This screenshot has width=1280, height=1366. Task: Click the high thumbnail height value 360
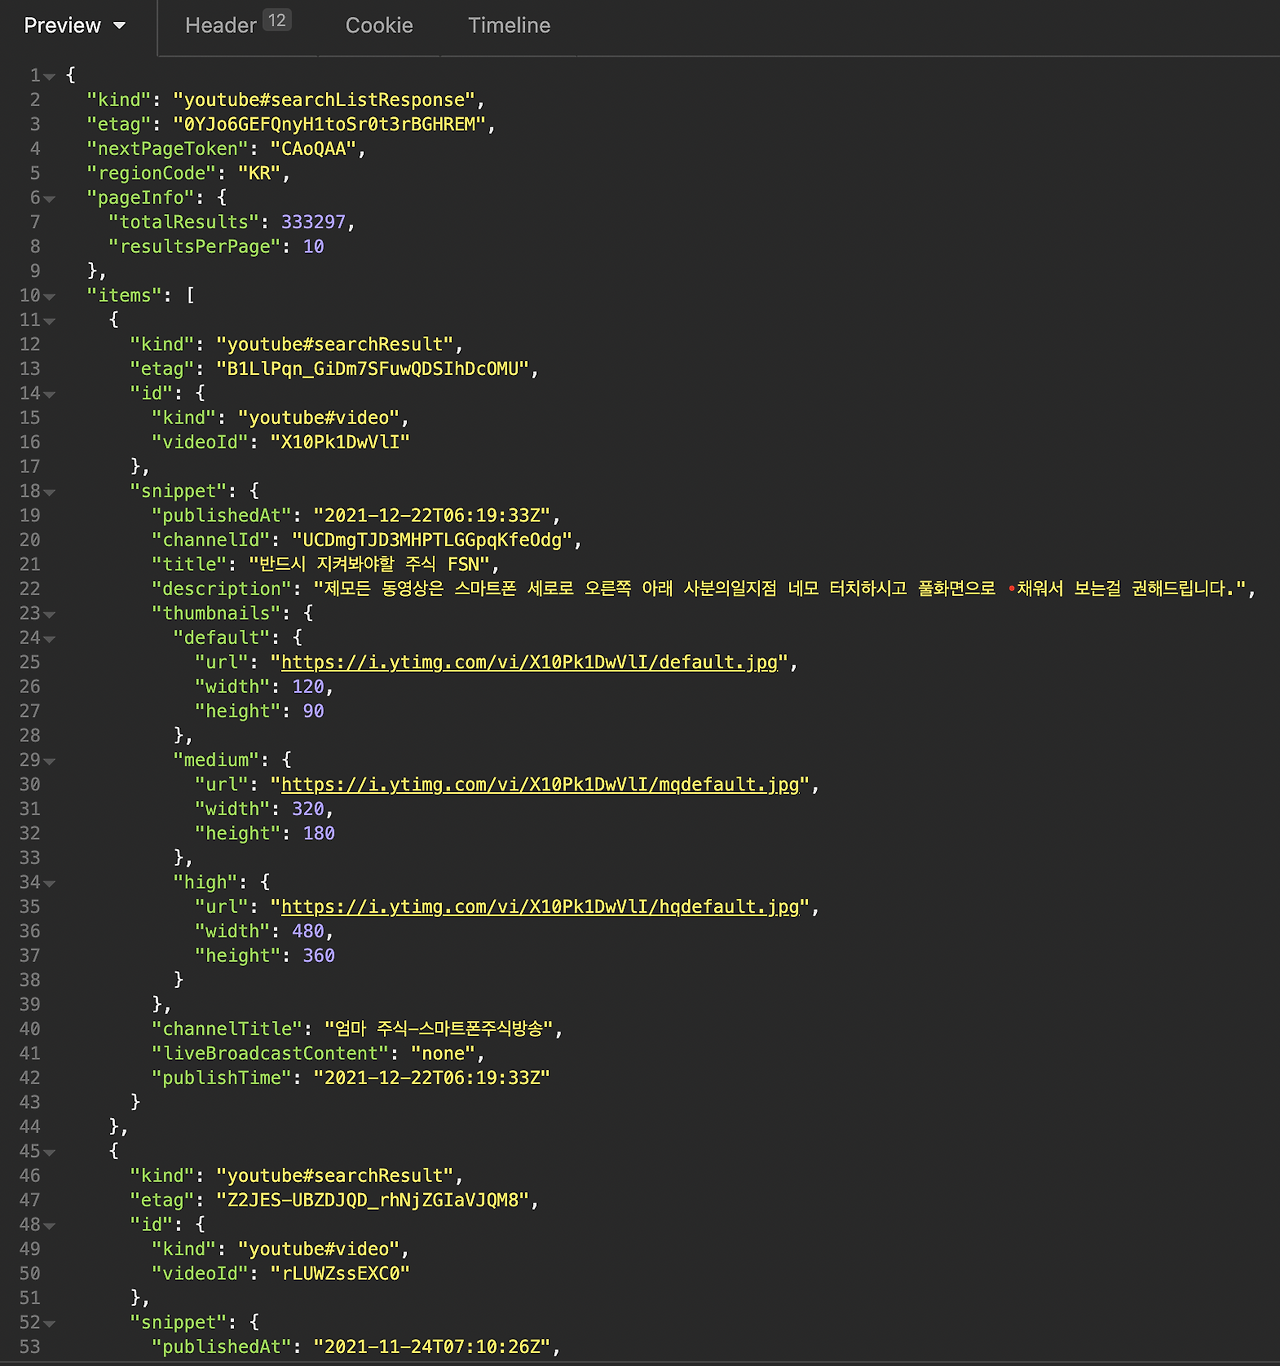click(319, 956)
